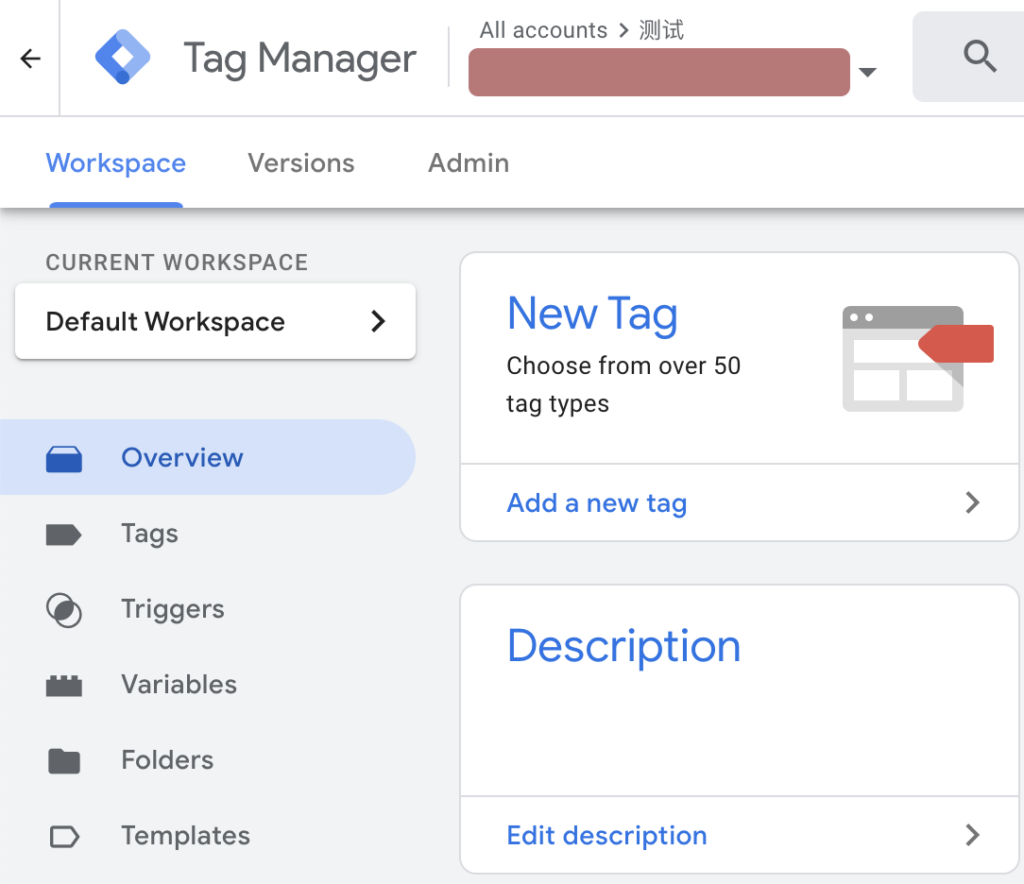Click the Folders folder icon
1024x884 pixels.
point(64,761)
